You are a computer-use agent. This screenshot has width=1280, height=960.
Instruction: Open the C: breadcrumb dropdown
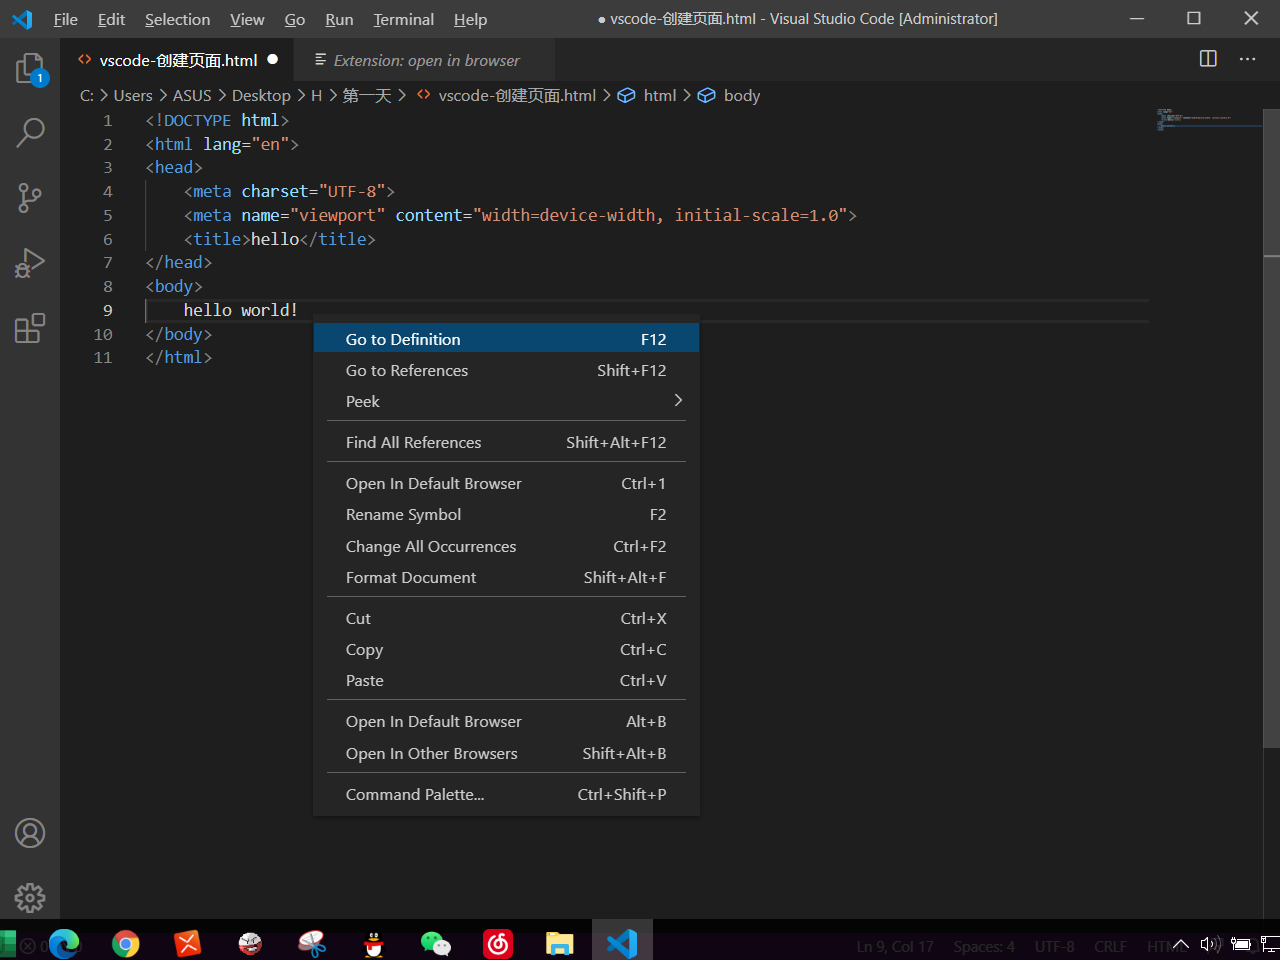click(87, 95)
